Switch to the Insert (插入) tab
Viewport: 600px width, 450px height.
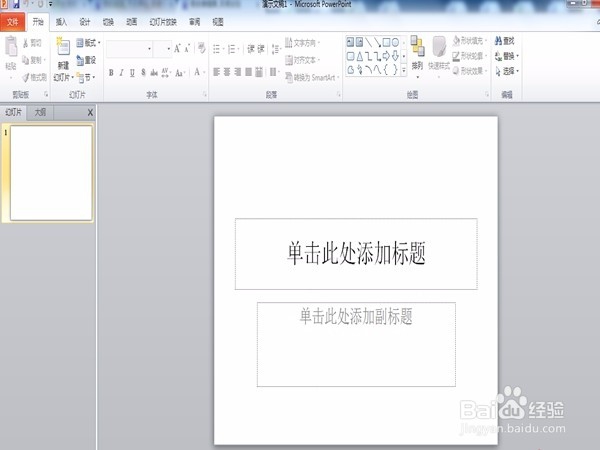(x=61, y=22)
